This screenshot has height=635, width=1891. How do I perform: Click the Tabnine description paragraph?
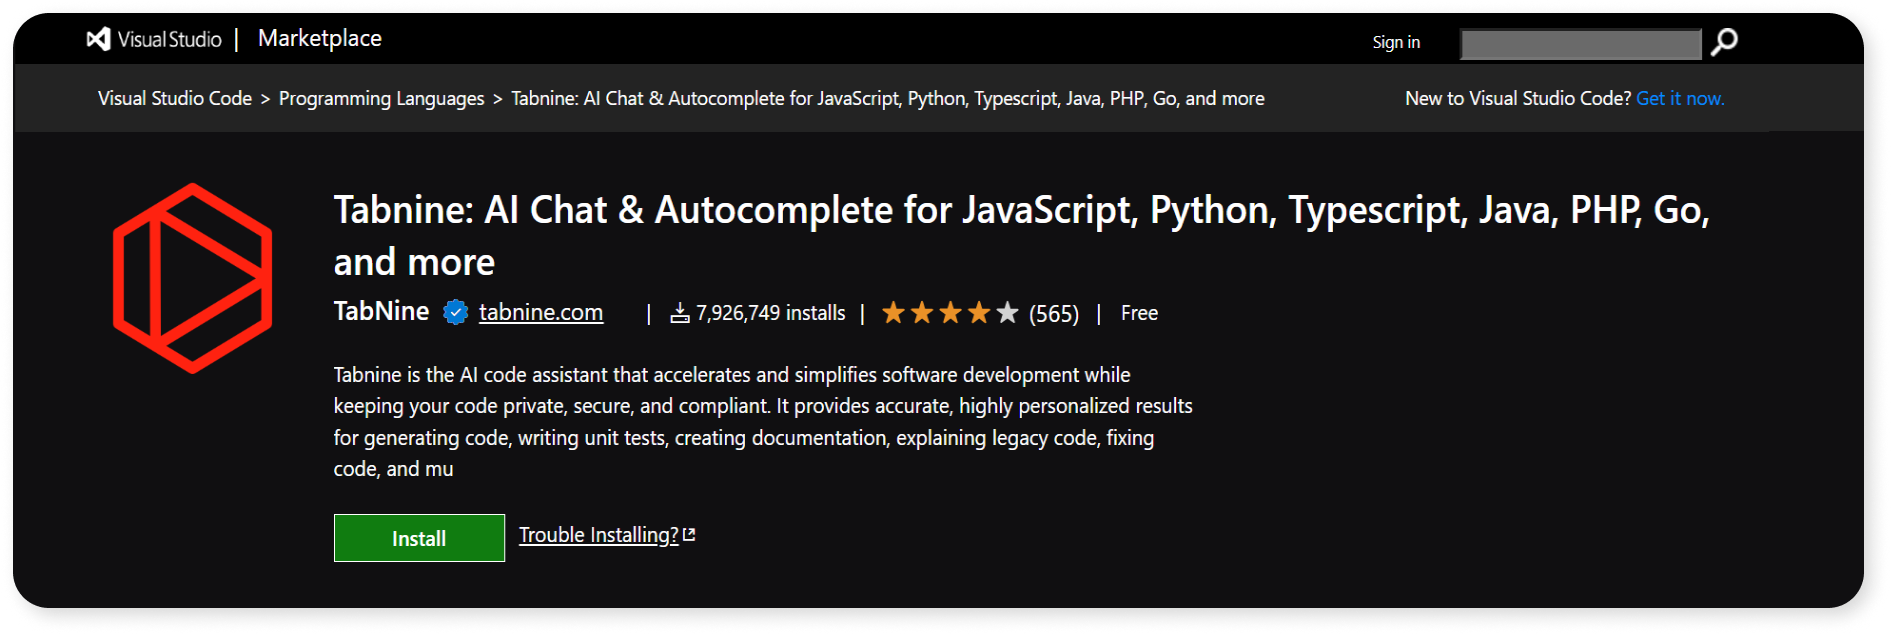[763, 422]
